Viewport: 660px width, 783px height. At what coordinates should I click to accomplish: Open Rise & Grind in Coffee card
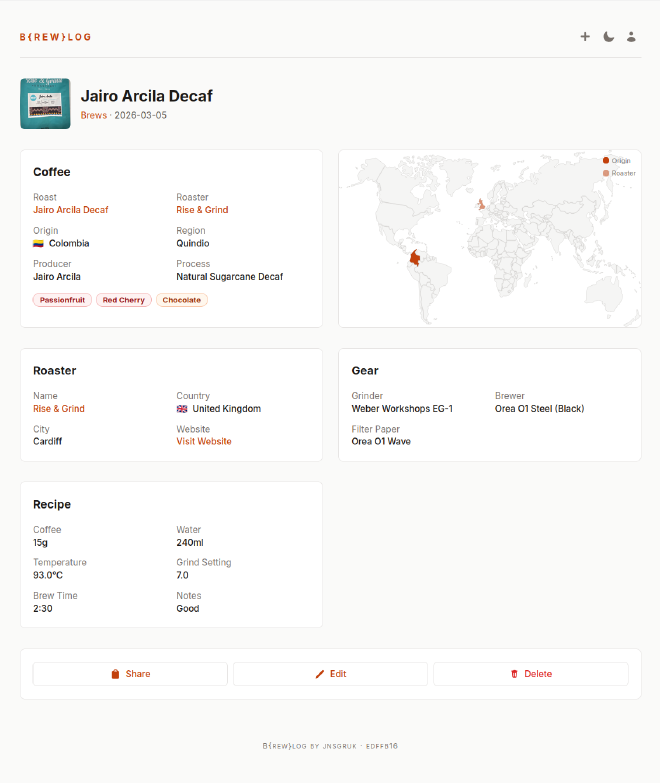click(202, 210)
